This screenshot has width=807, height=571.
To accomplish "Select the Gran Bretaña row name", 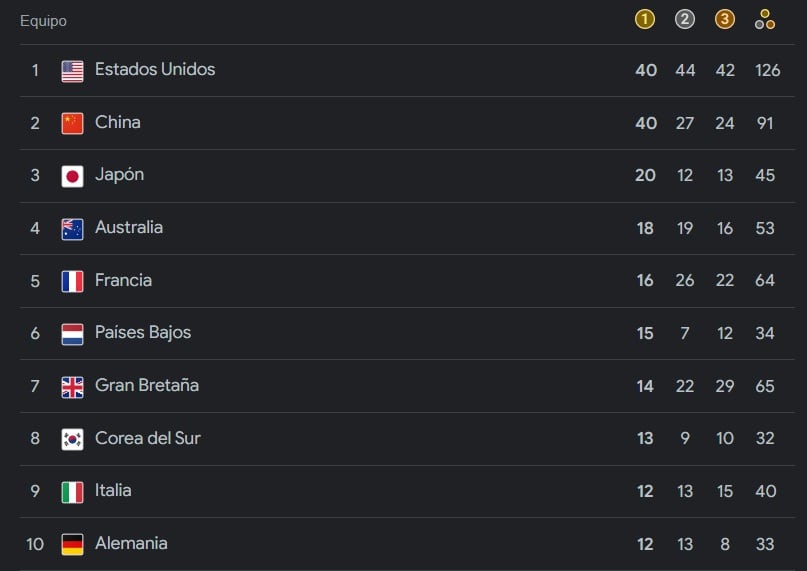I will click(x=147, y=385).
